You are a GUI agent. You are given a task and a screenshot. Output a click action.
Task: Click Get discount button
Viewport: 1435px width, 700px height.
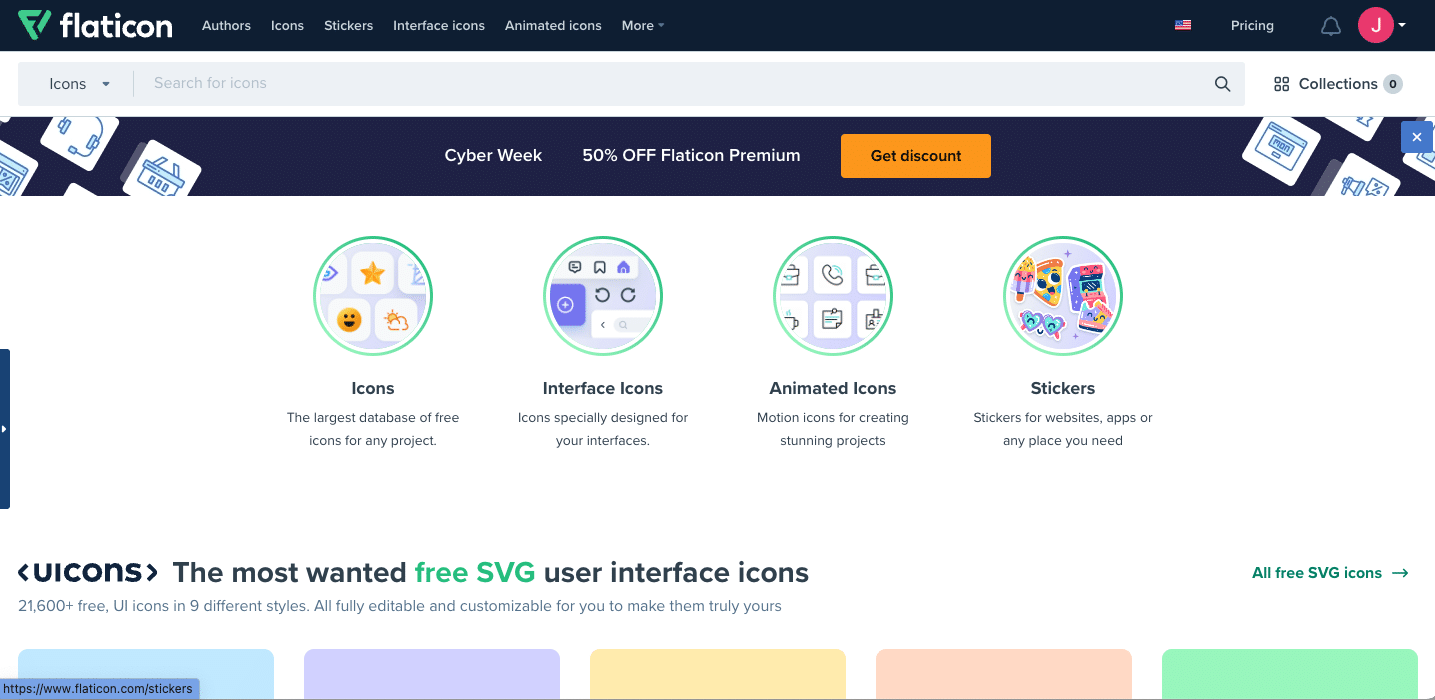(x=916, y=156)
